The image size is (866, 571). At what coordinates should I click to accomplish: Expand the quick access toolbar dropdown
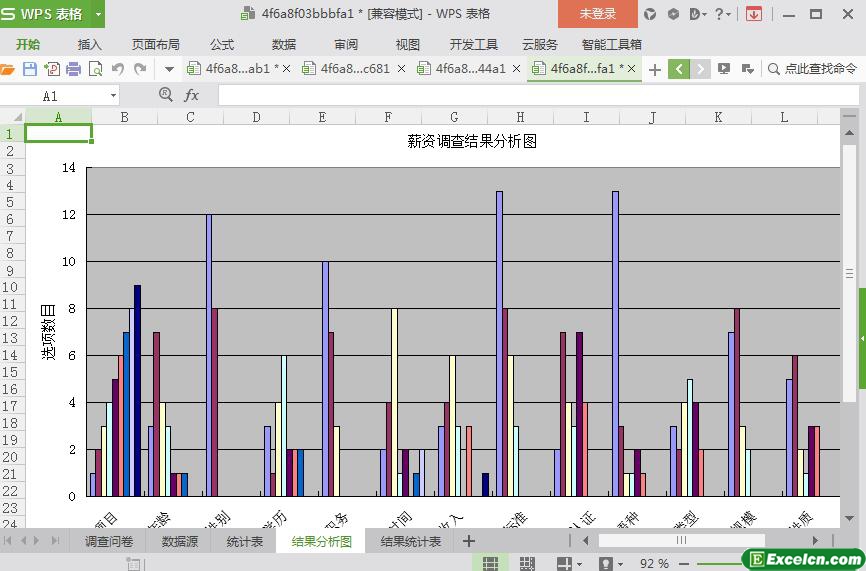click(x=169, y=69)
